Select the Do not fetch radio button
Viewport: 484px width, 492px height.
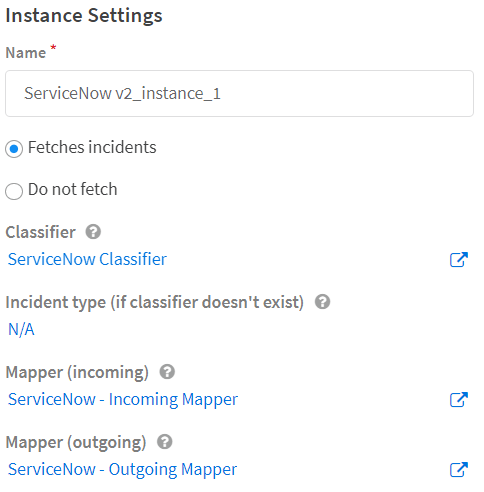coord(14,191)
